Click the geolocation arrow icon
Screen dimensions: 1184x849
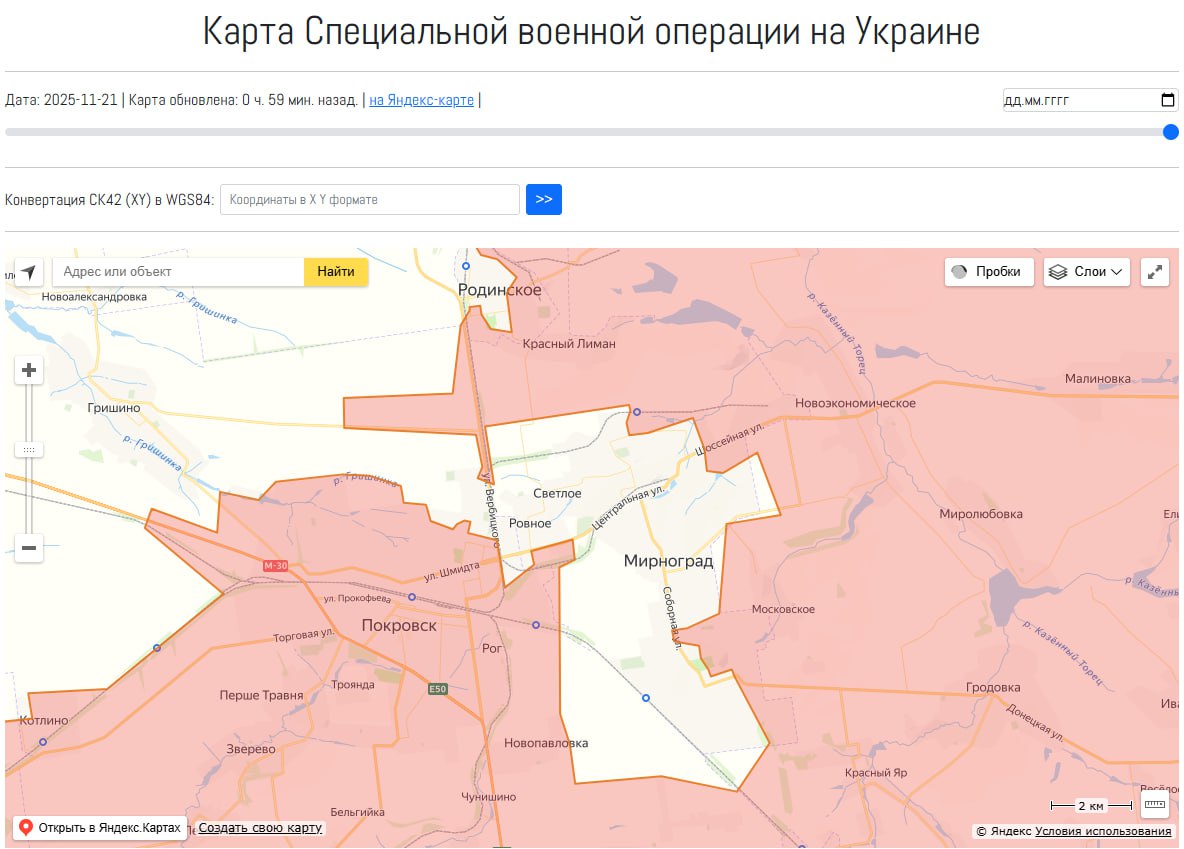29,272
